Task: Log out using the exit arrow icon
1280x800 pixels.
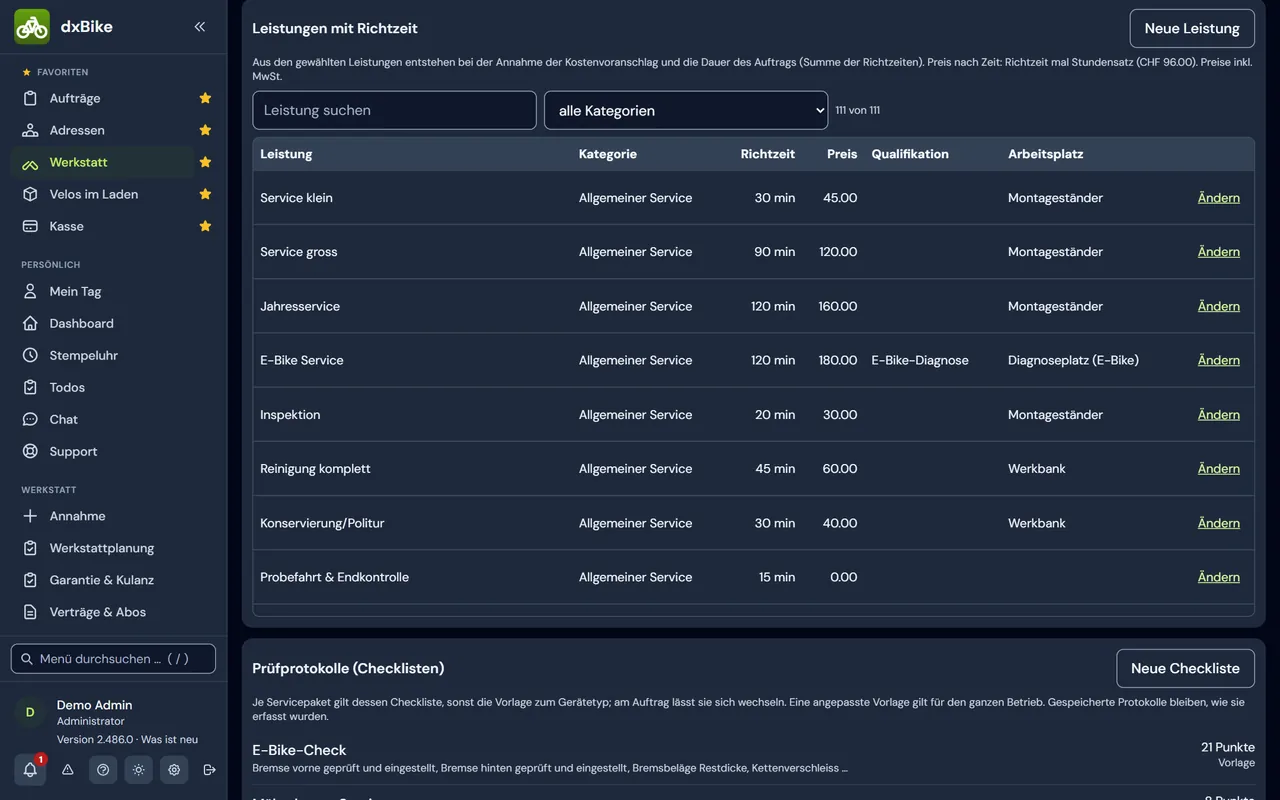Action: (209, 770)
